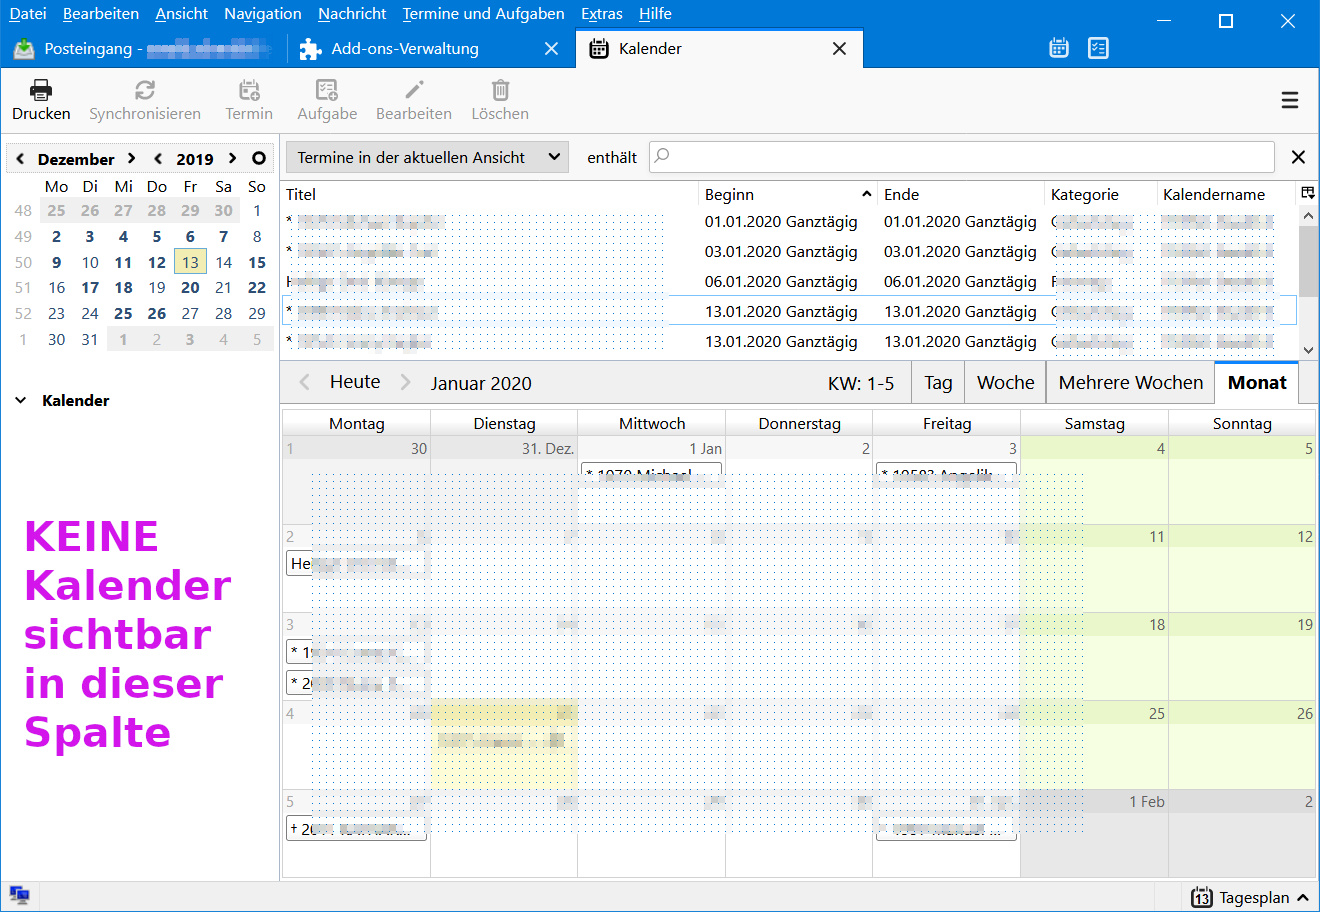Open the Datei menu

point(28,14)
